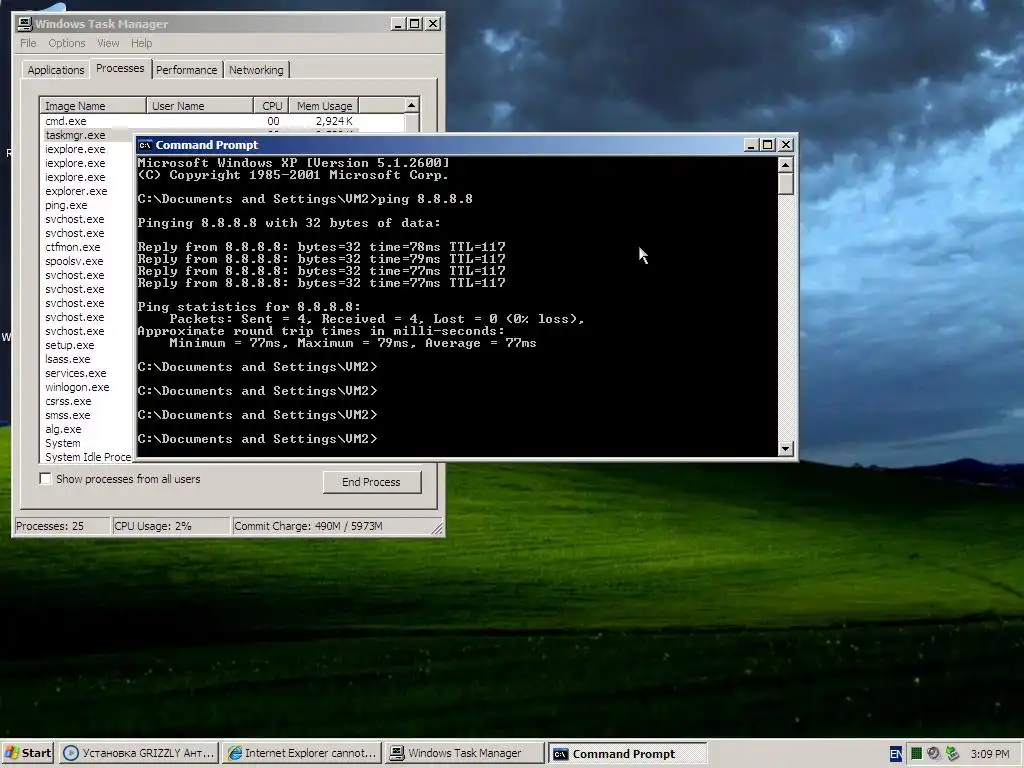Click Command Prompt taskbar button
The height and width of the screenshot is (768, 1024).
(x=627, y=753)
